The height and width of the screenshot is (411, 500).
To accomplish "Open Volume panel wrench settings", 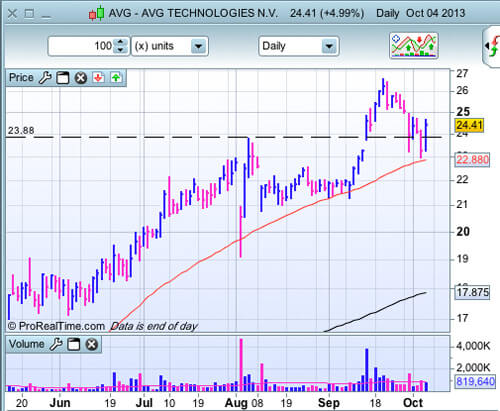I will point(56,344).
